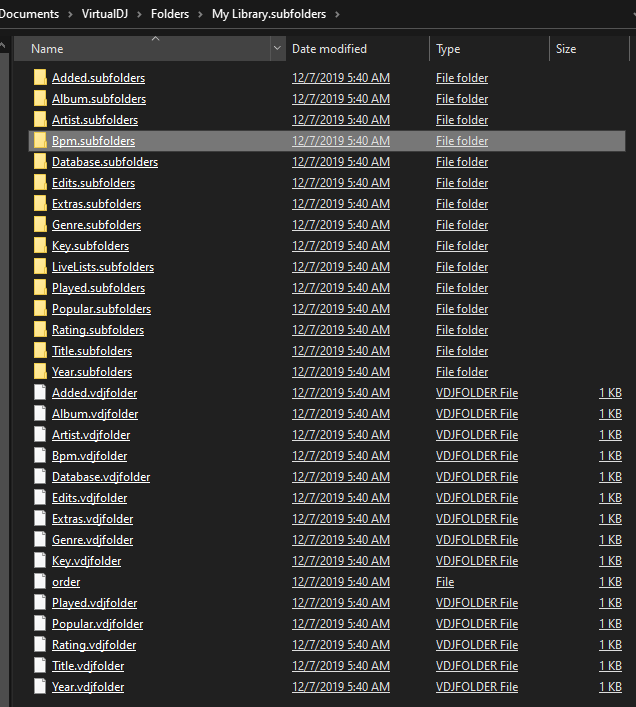
Task: Click 1 KB size of order file
Action: click(610, 582)
